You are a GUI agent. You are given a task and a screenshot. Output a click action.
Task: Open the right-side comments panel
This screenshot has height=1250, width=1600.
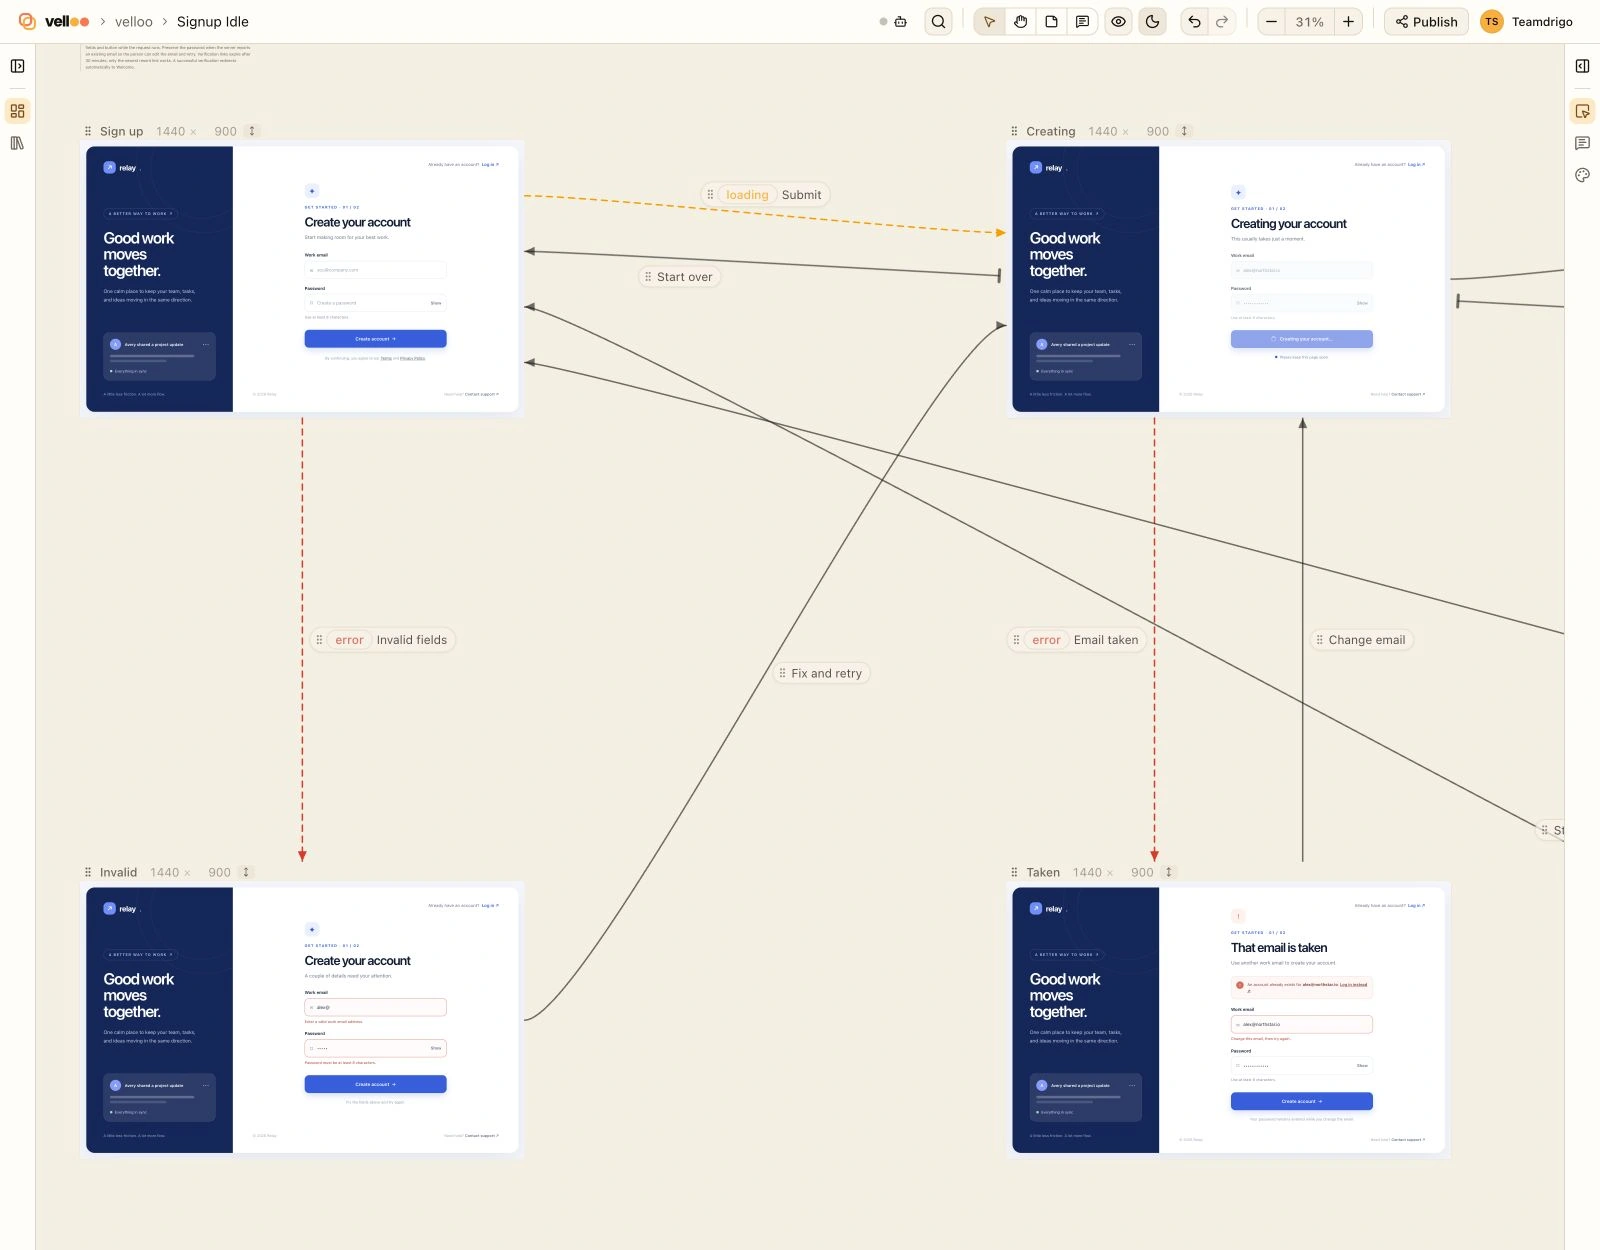[x=1582, y=143]
